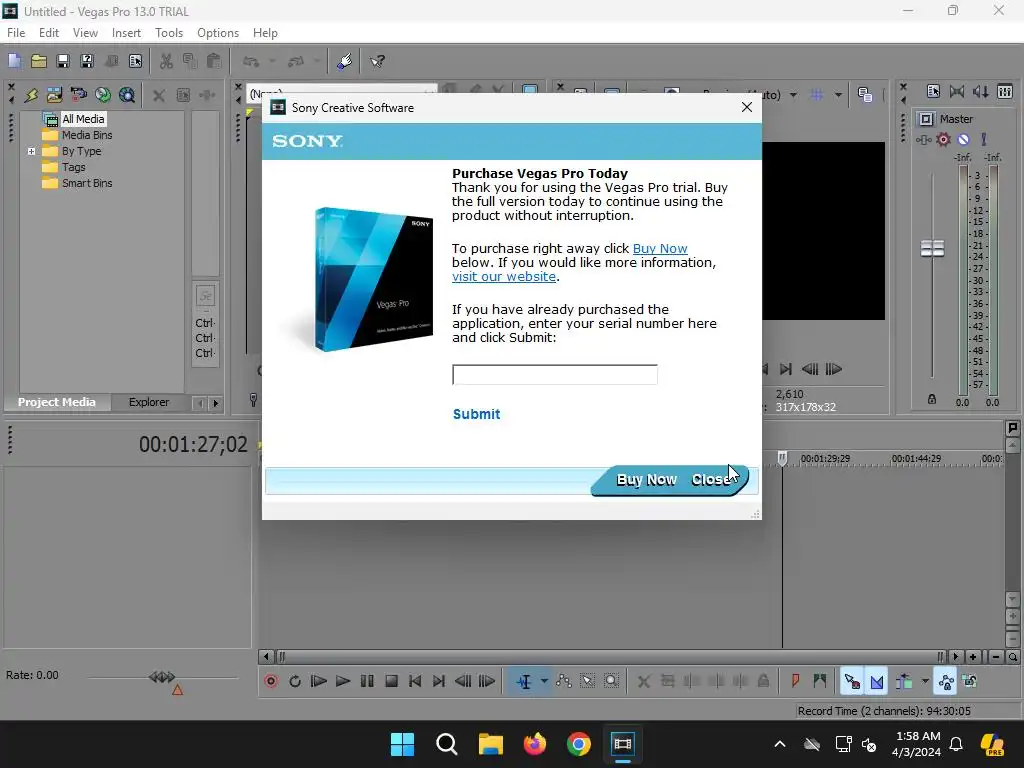Viewport: 1024px width, 768px height.
Task: Open the Properties toolbar icon
Action: pyautogui.click(x=135, y=61)
